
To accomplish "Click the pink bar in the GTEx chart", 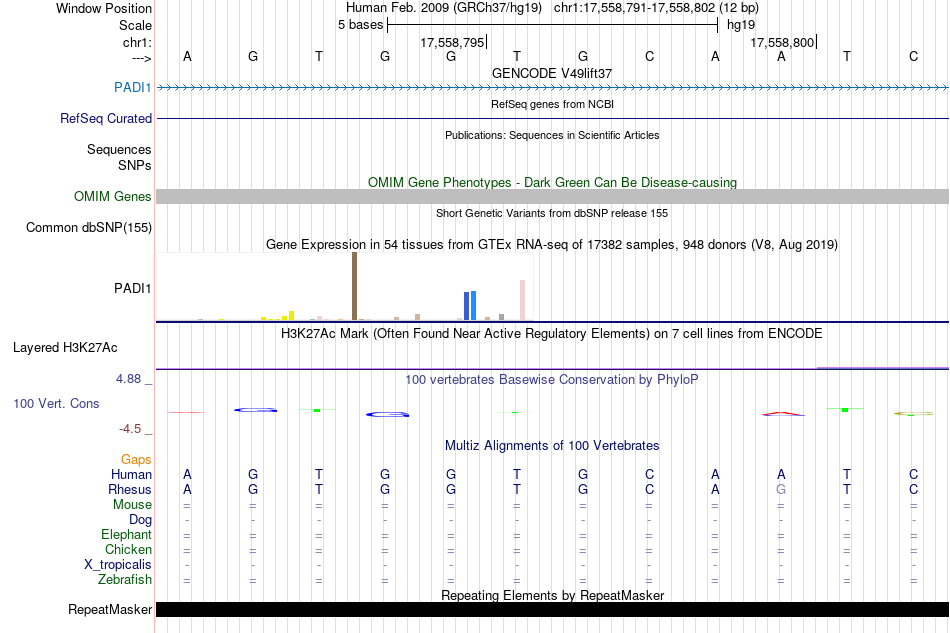I will click(x=522, y=300).
